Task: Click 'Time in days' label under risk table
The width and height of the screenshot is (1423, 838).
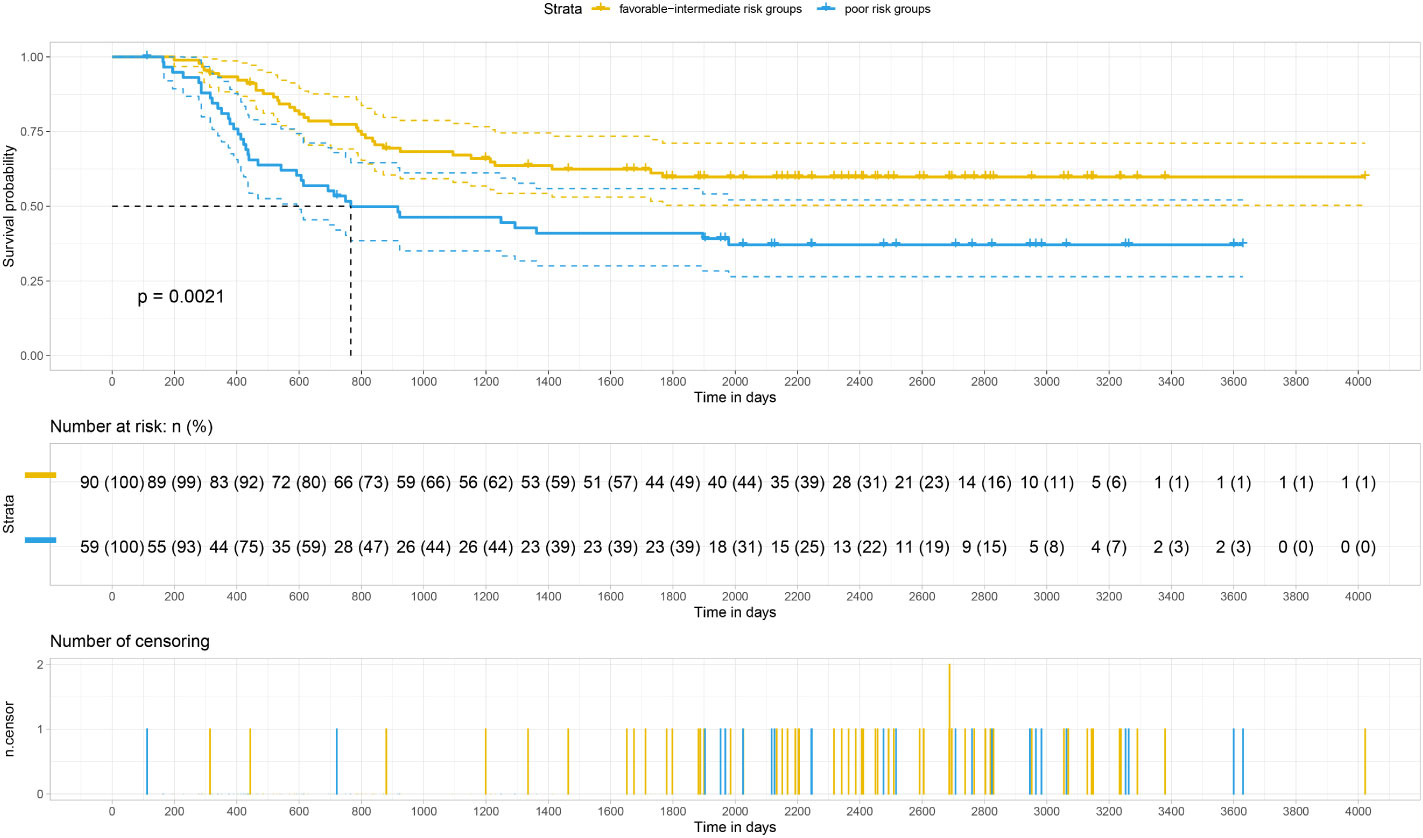Action: (x=735, y=612)
